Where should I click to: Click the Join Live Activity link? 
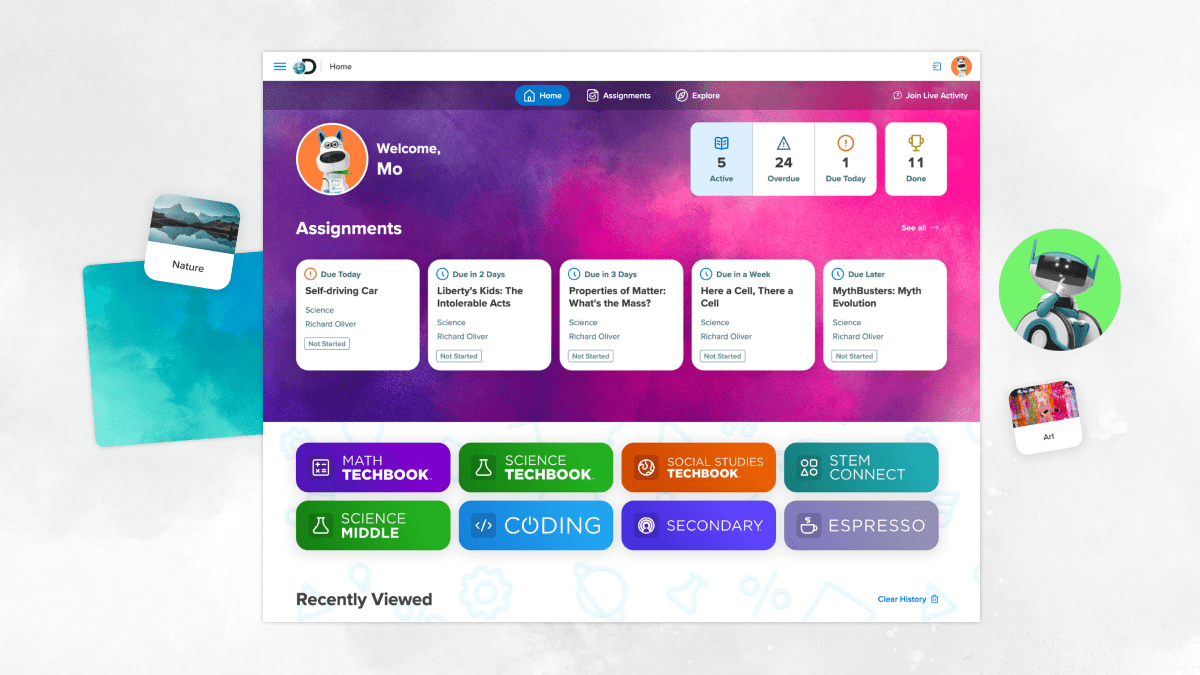[930, 96]
